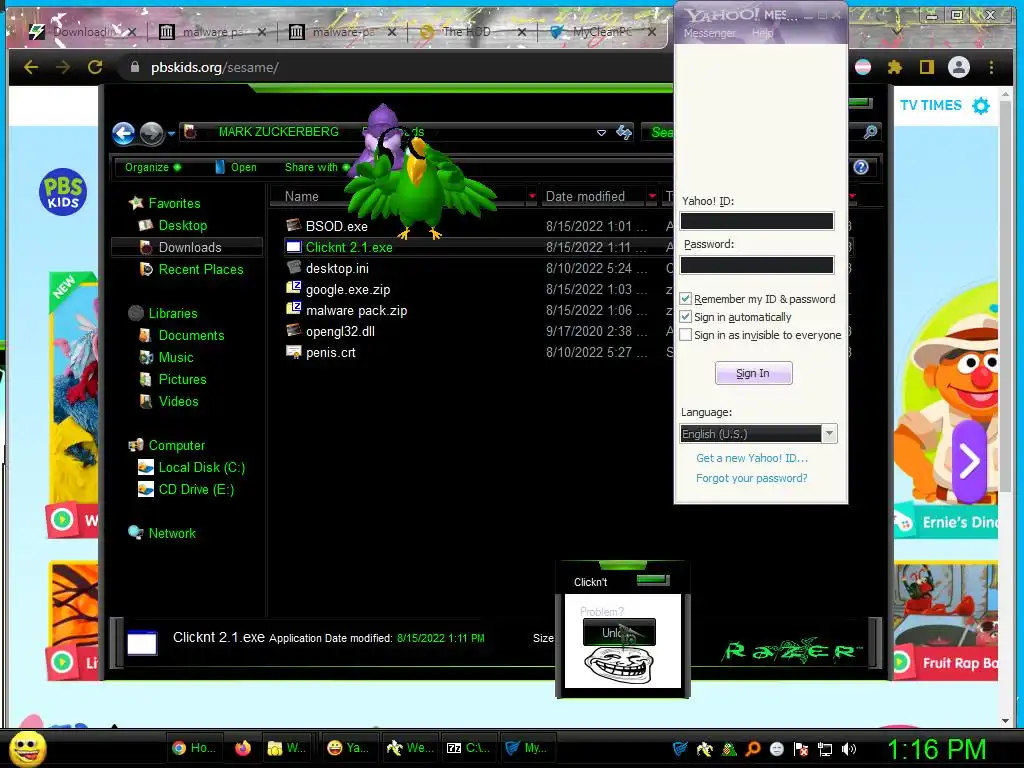Click Forgot your password link
This screenshot has width=1024, height=768.
click(751, 478)
